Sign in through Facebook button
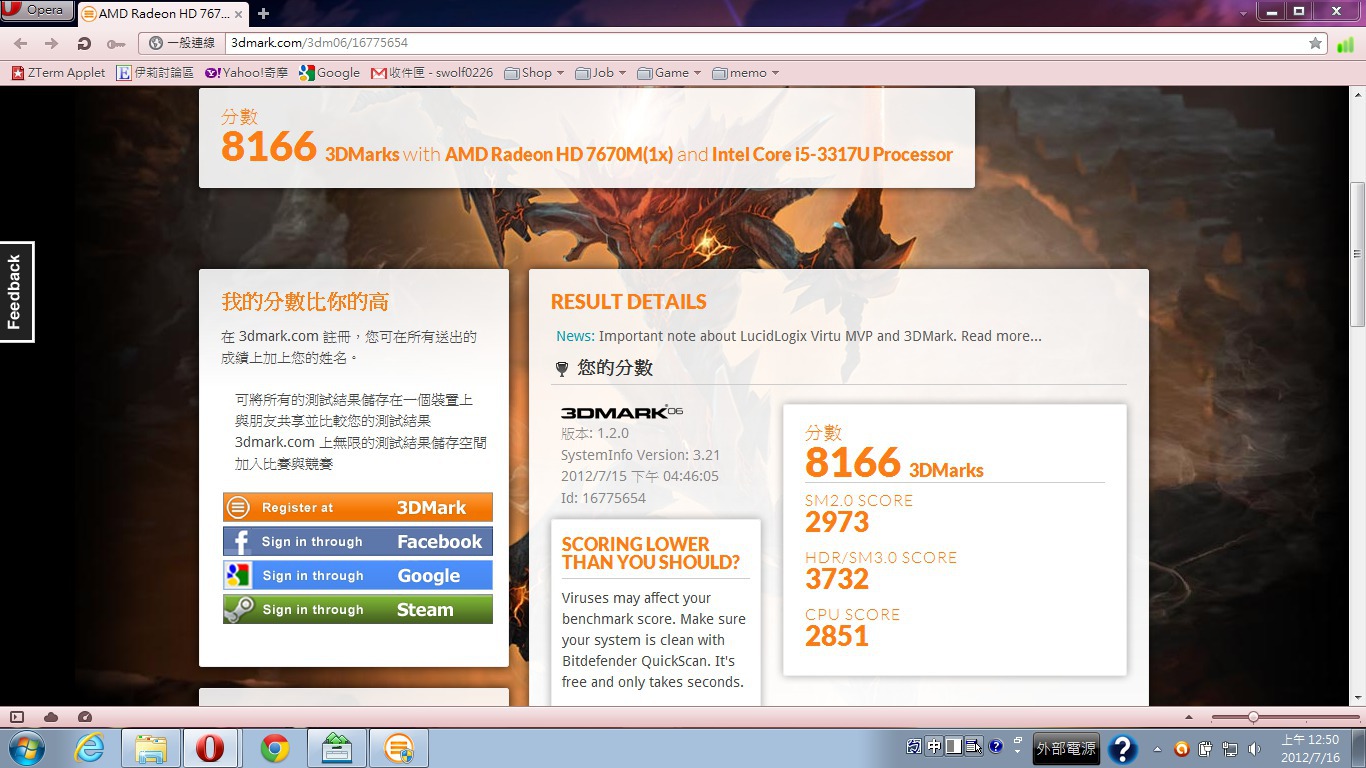This screenshot has height=768, width=1366. [358, 541]
